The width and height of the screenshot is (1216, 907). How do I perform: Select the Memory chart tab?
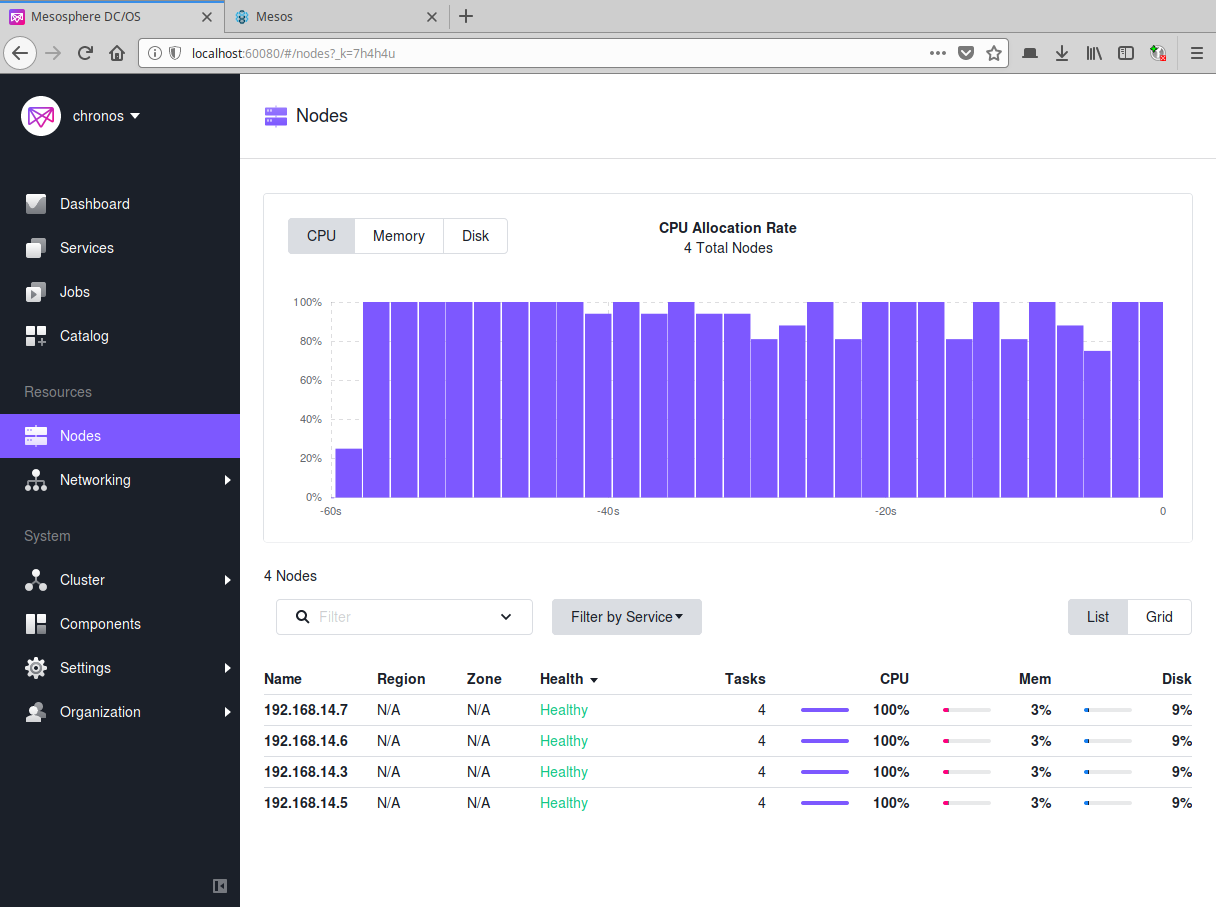point(399,236)
